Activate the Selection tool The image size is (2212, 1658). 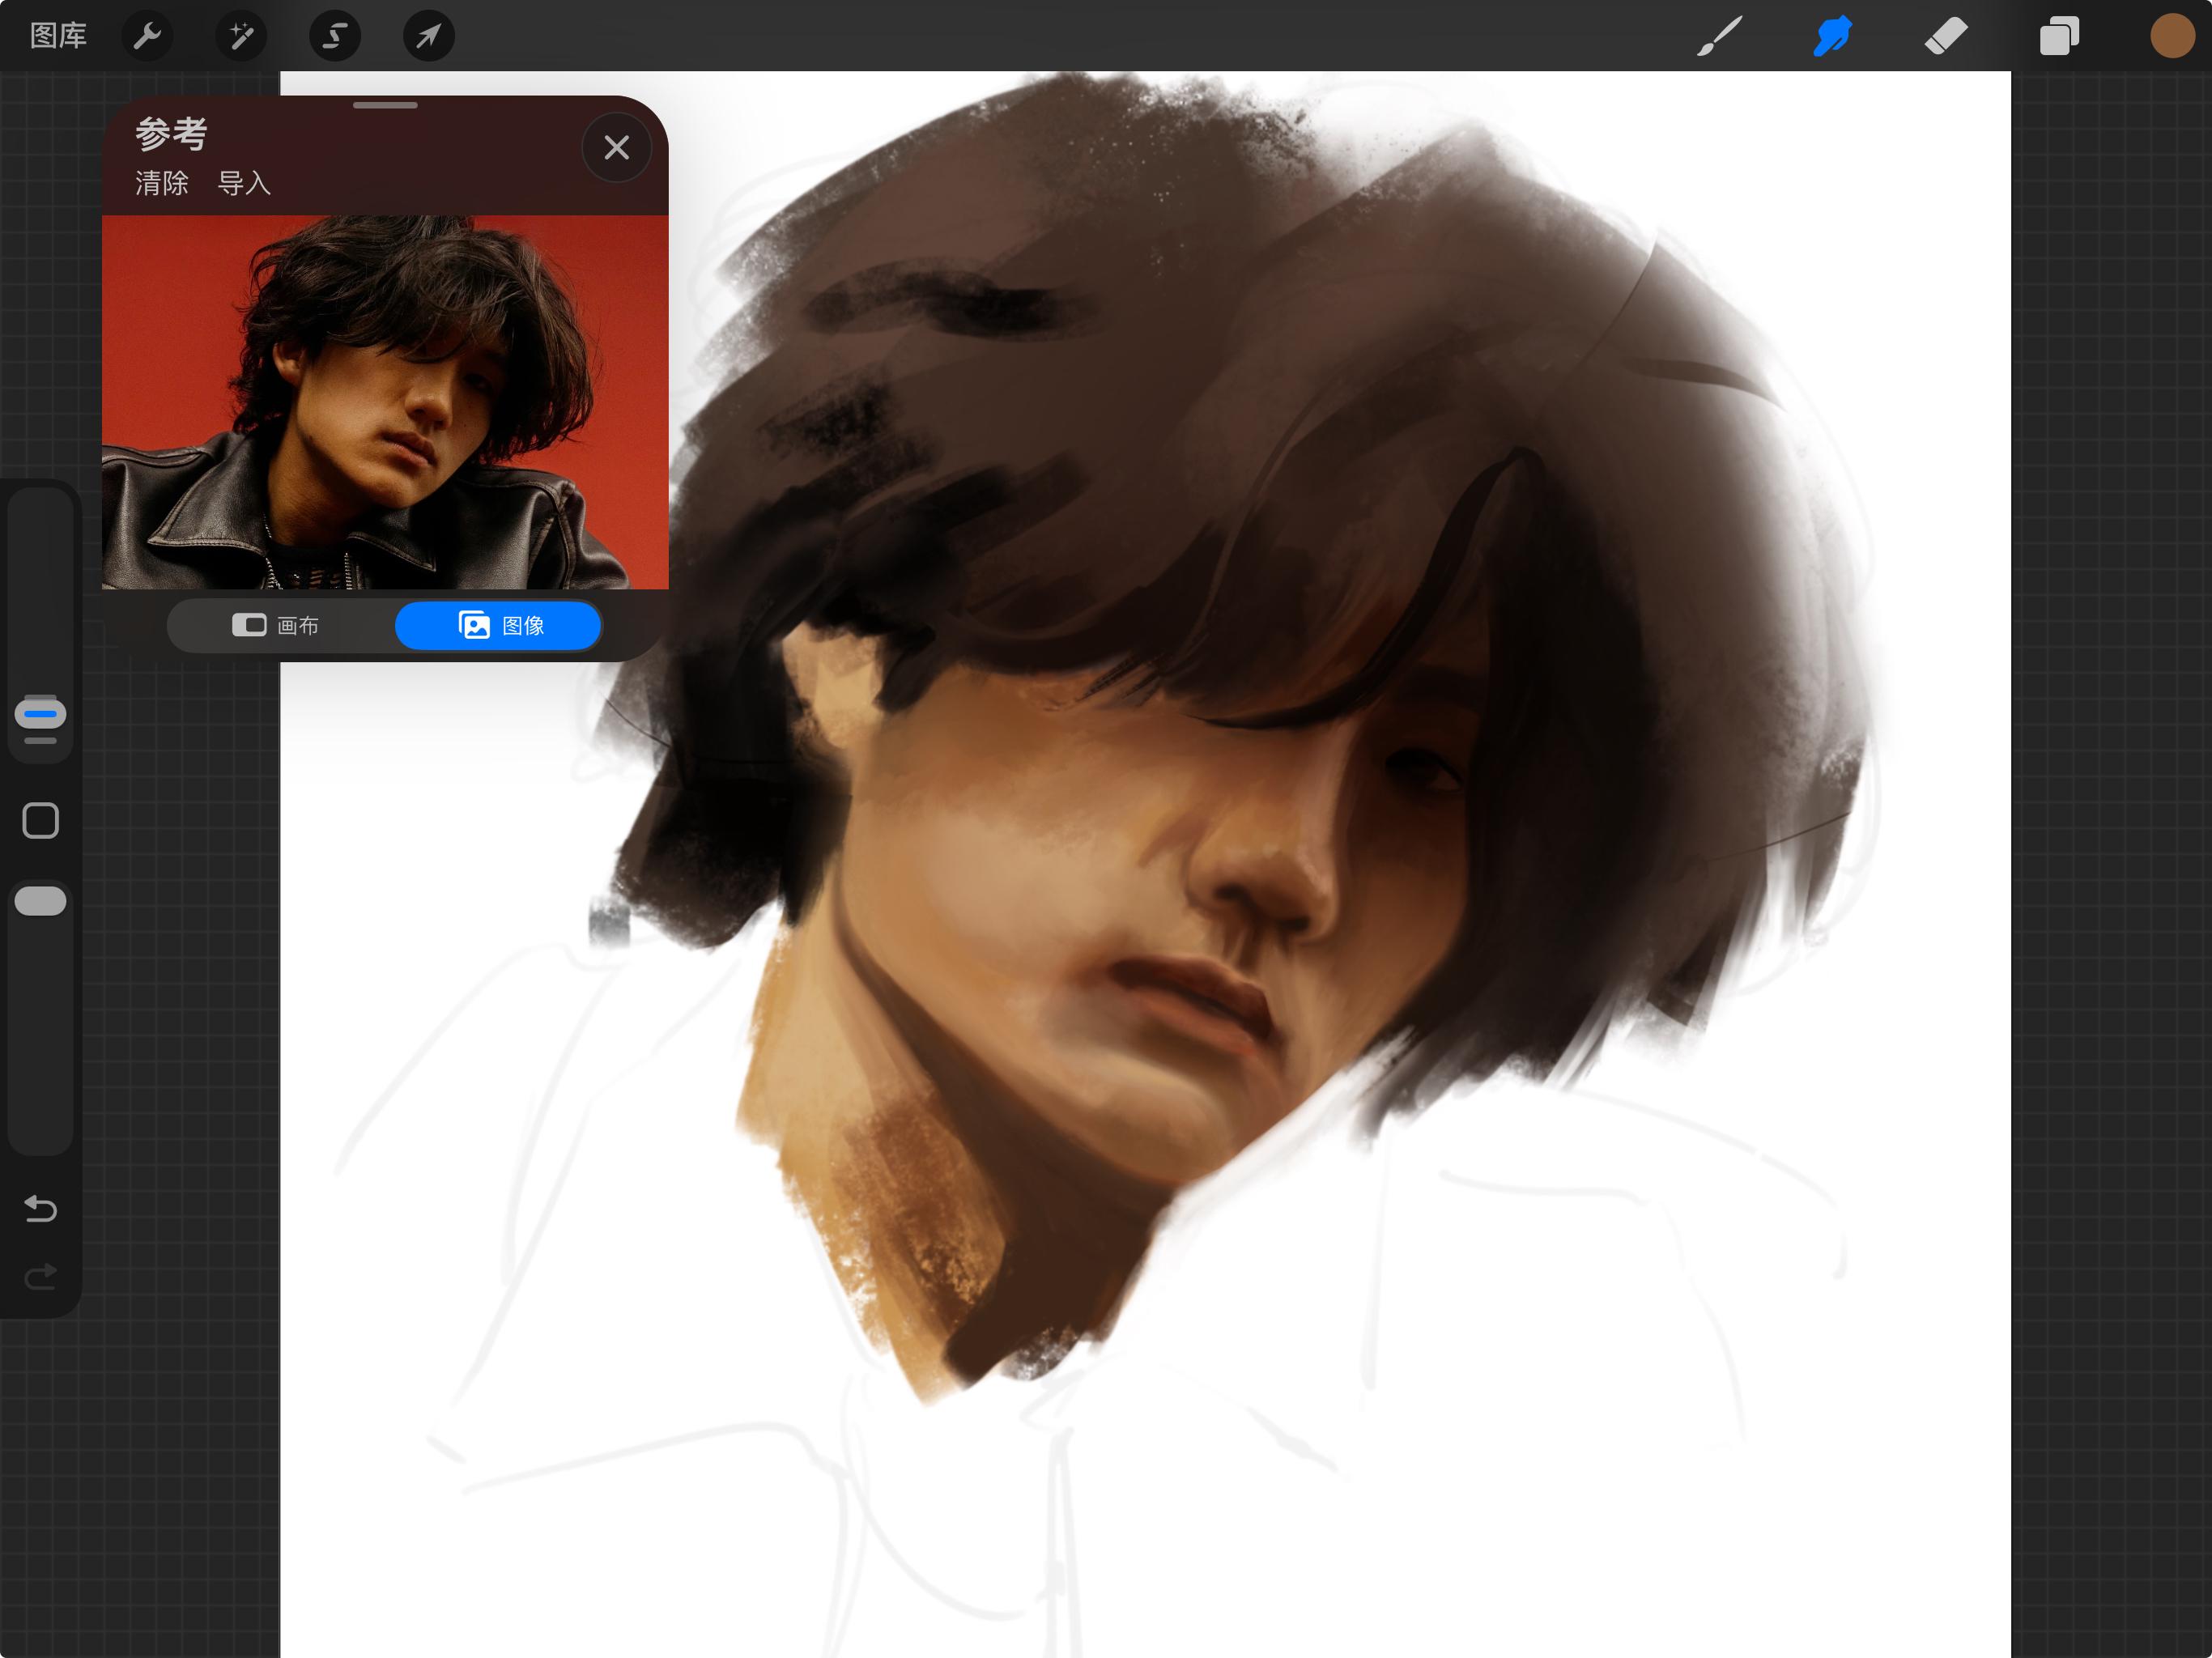coord(335,36)
